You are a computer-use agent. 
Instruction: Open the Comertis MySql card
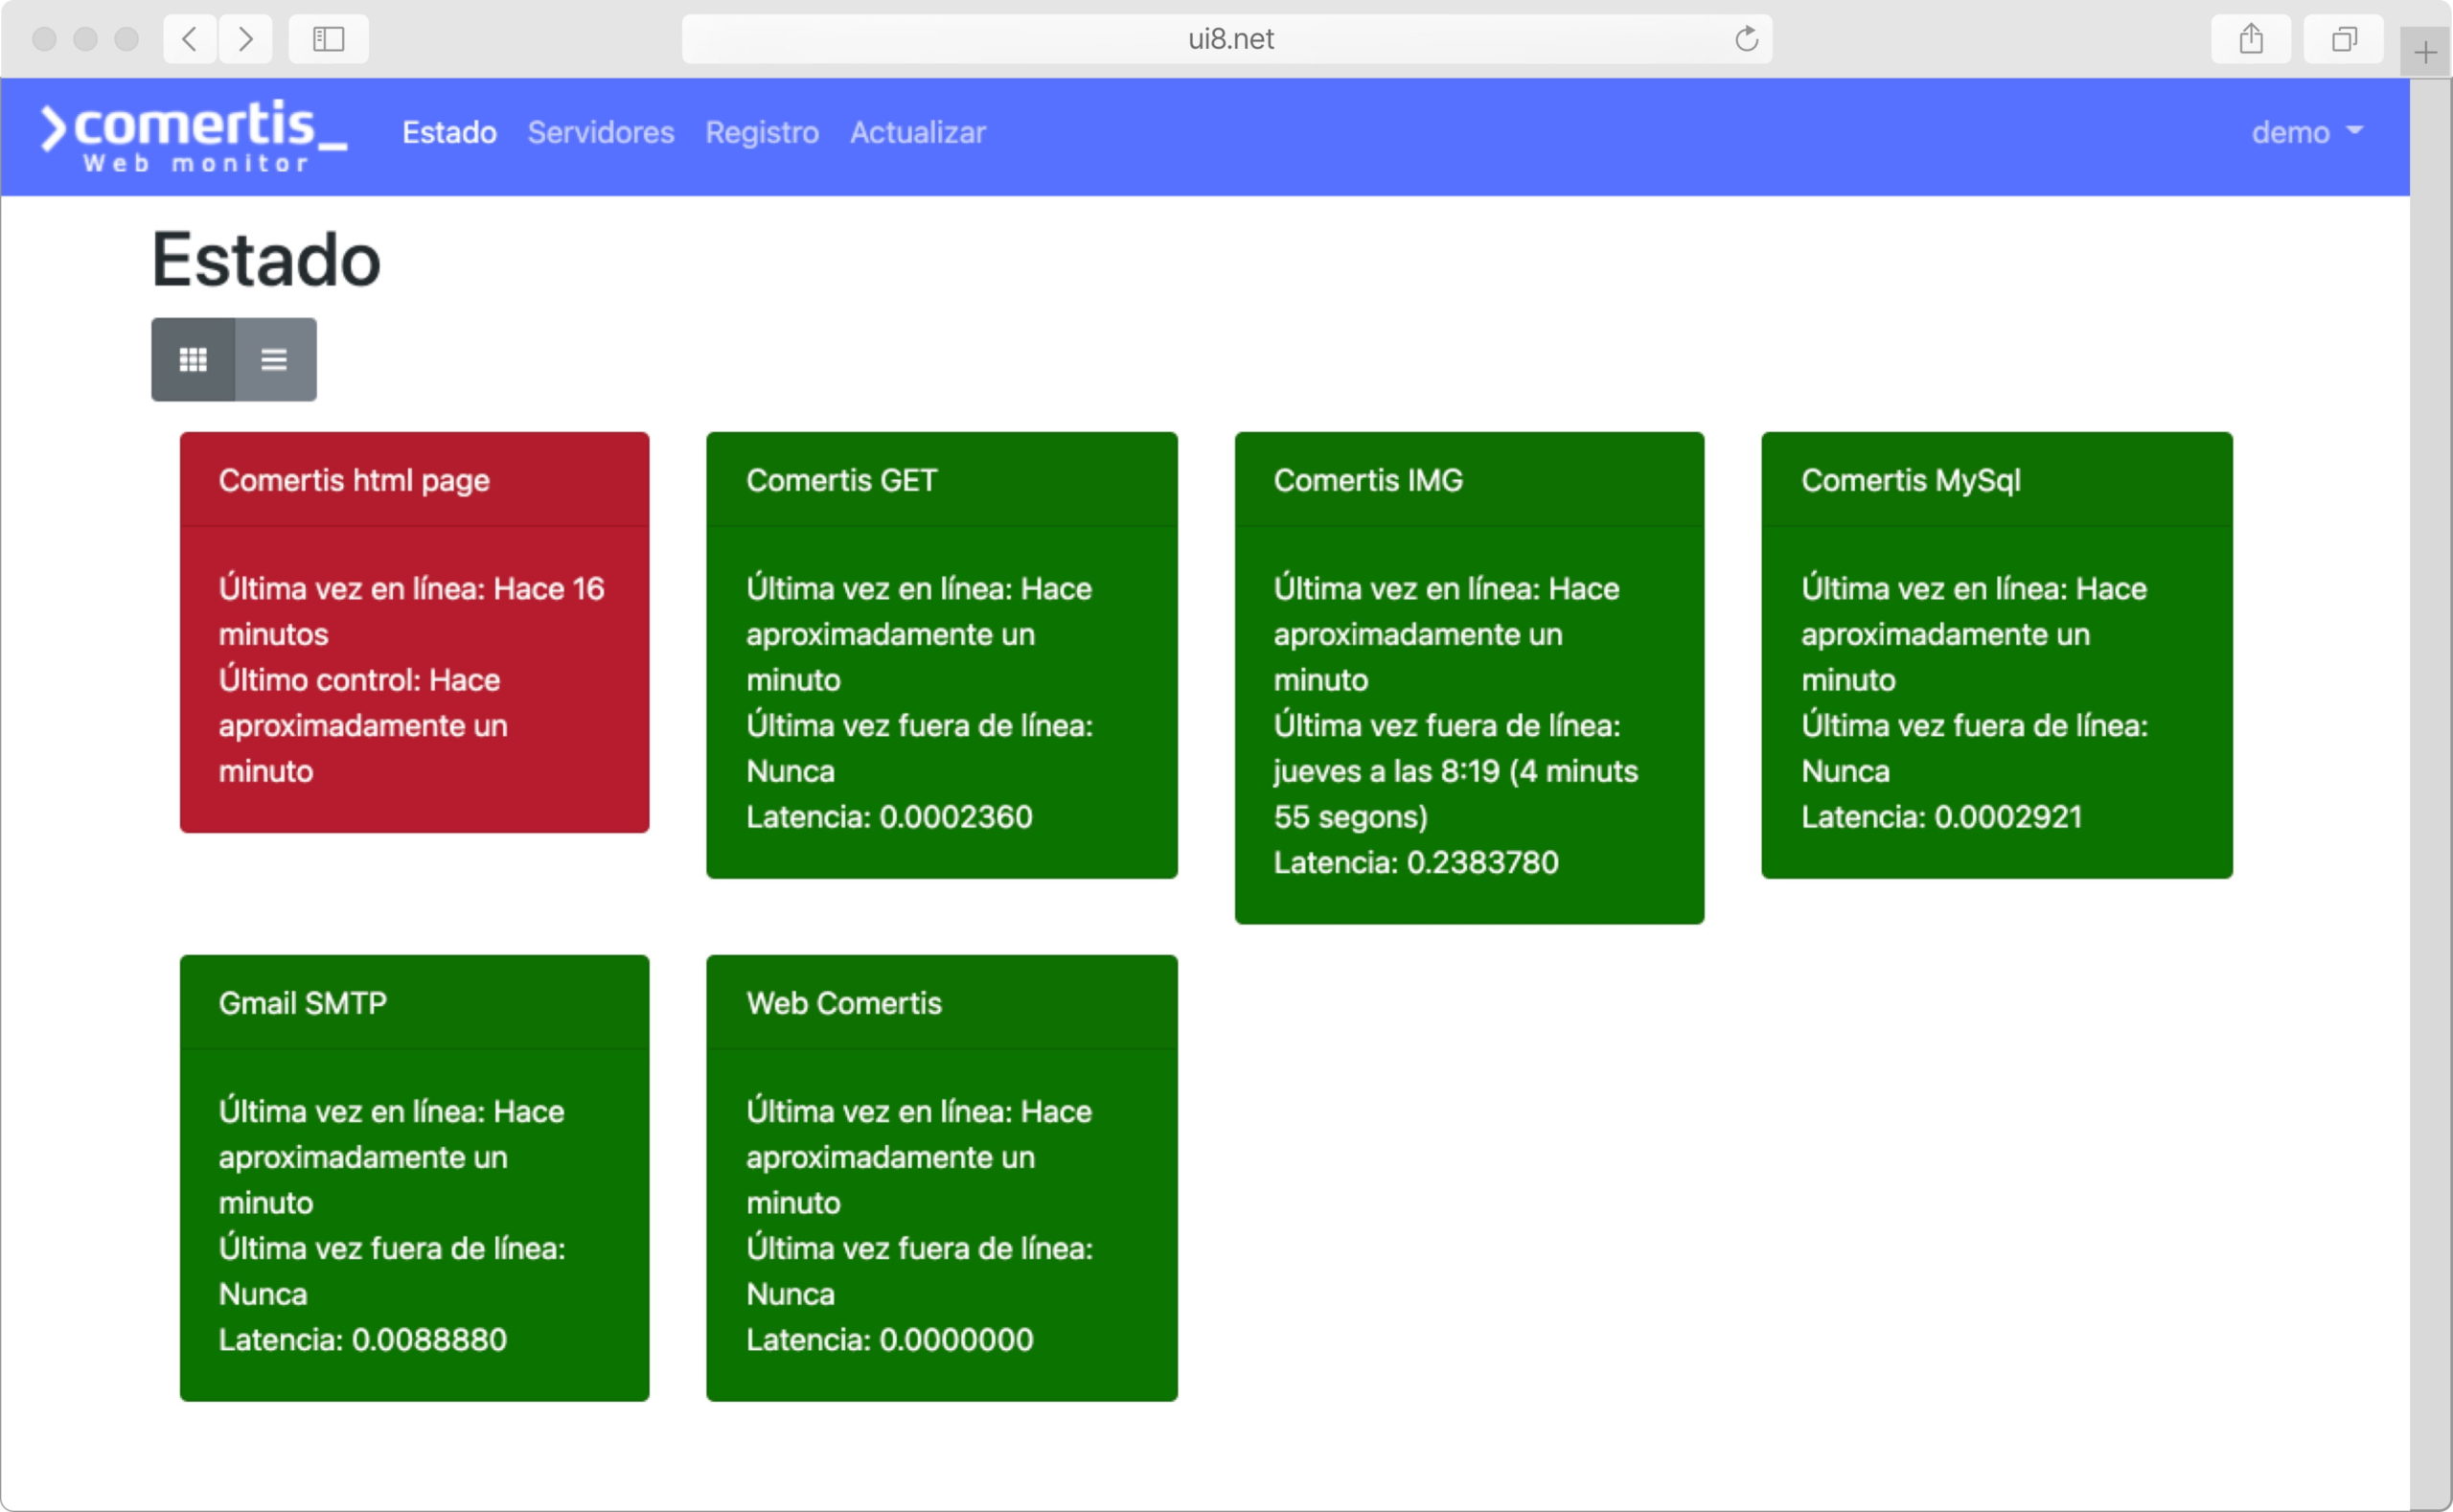tap(1997, 655)
